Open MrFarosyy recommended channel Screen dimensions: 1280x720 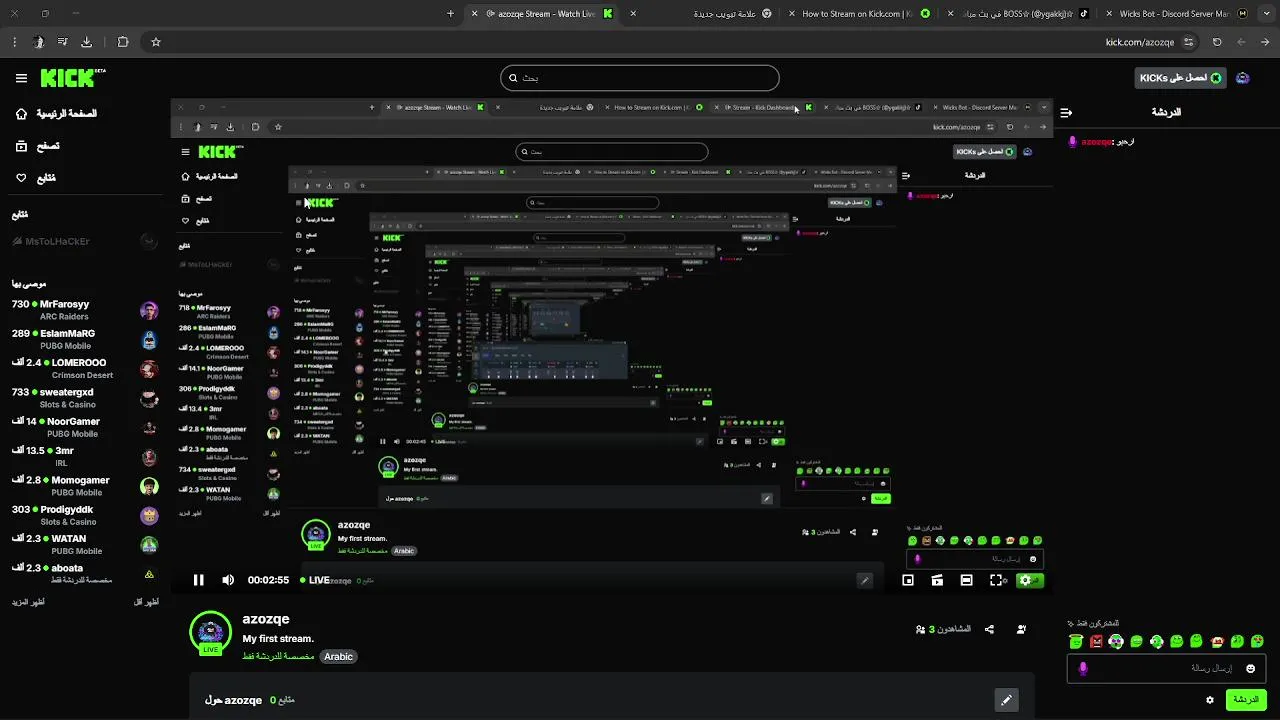[85, 310]
